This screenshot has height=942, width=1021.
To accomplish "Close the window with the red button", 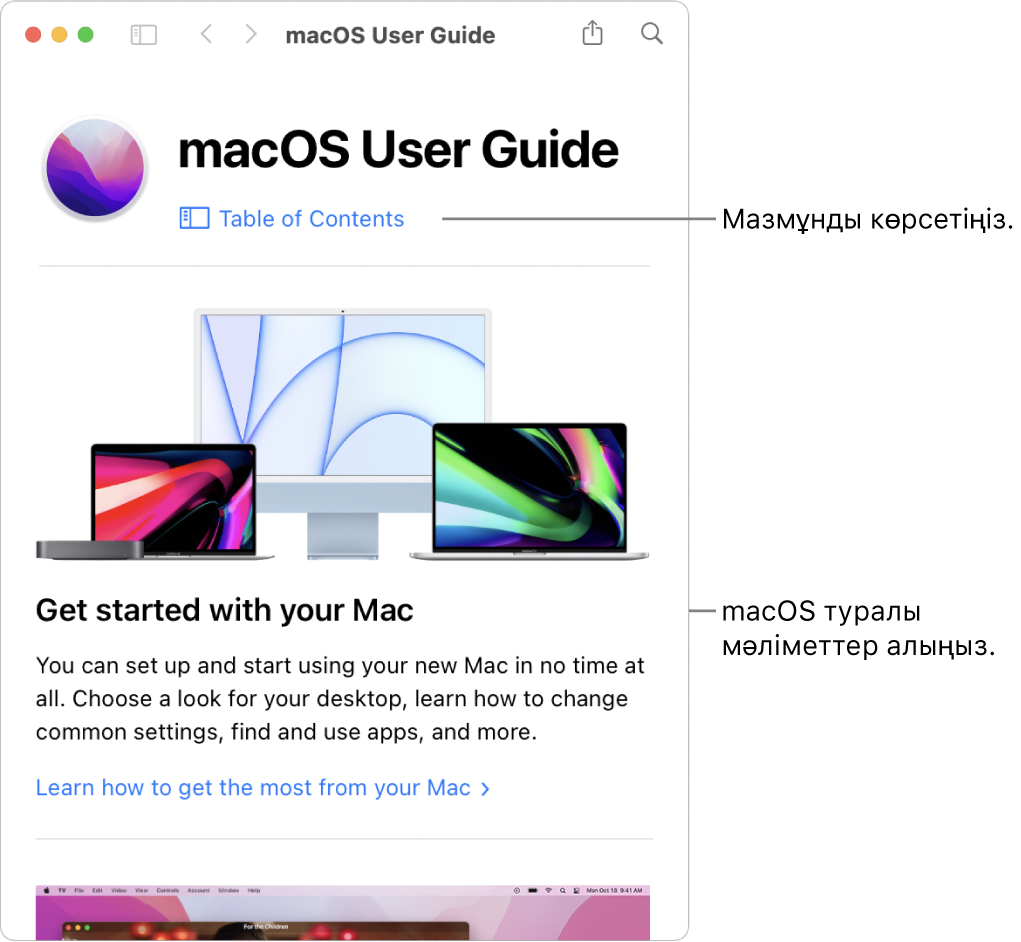I will coord(33,35).
